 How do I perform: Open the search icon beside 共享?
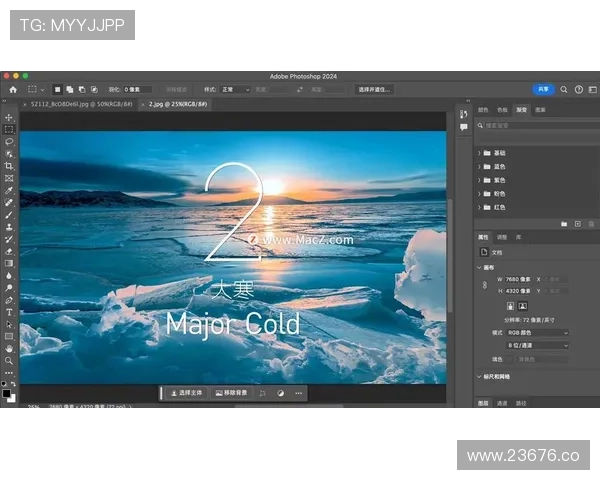pyautogui.click(x=564, y=89)
